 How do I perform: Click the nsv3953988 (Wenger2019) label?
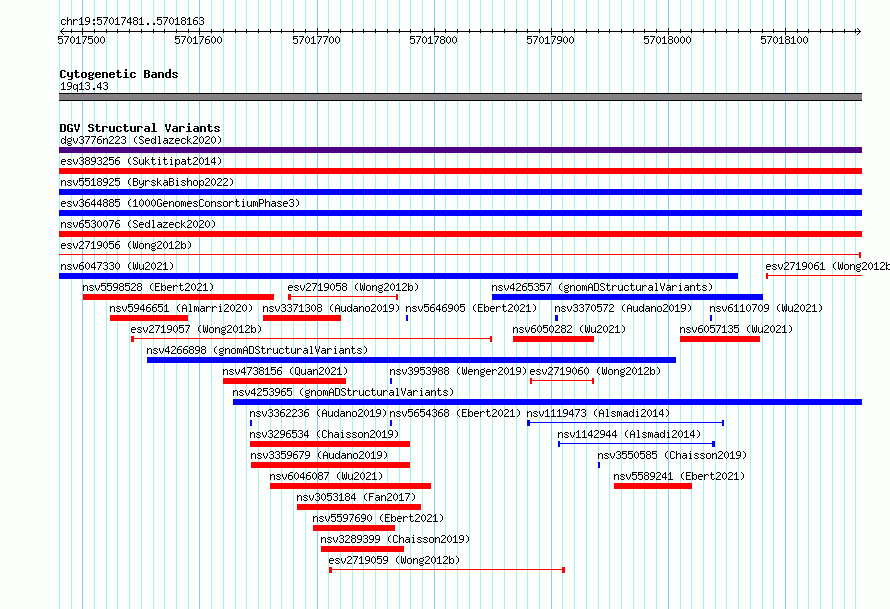point(458,371)
